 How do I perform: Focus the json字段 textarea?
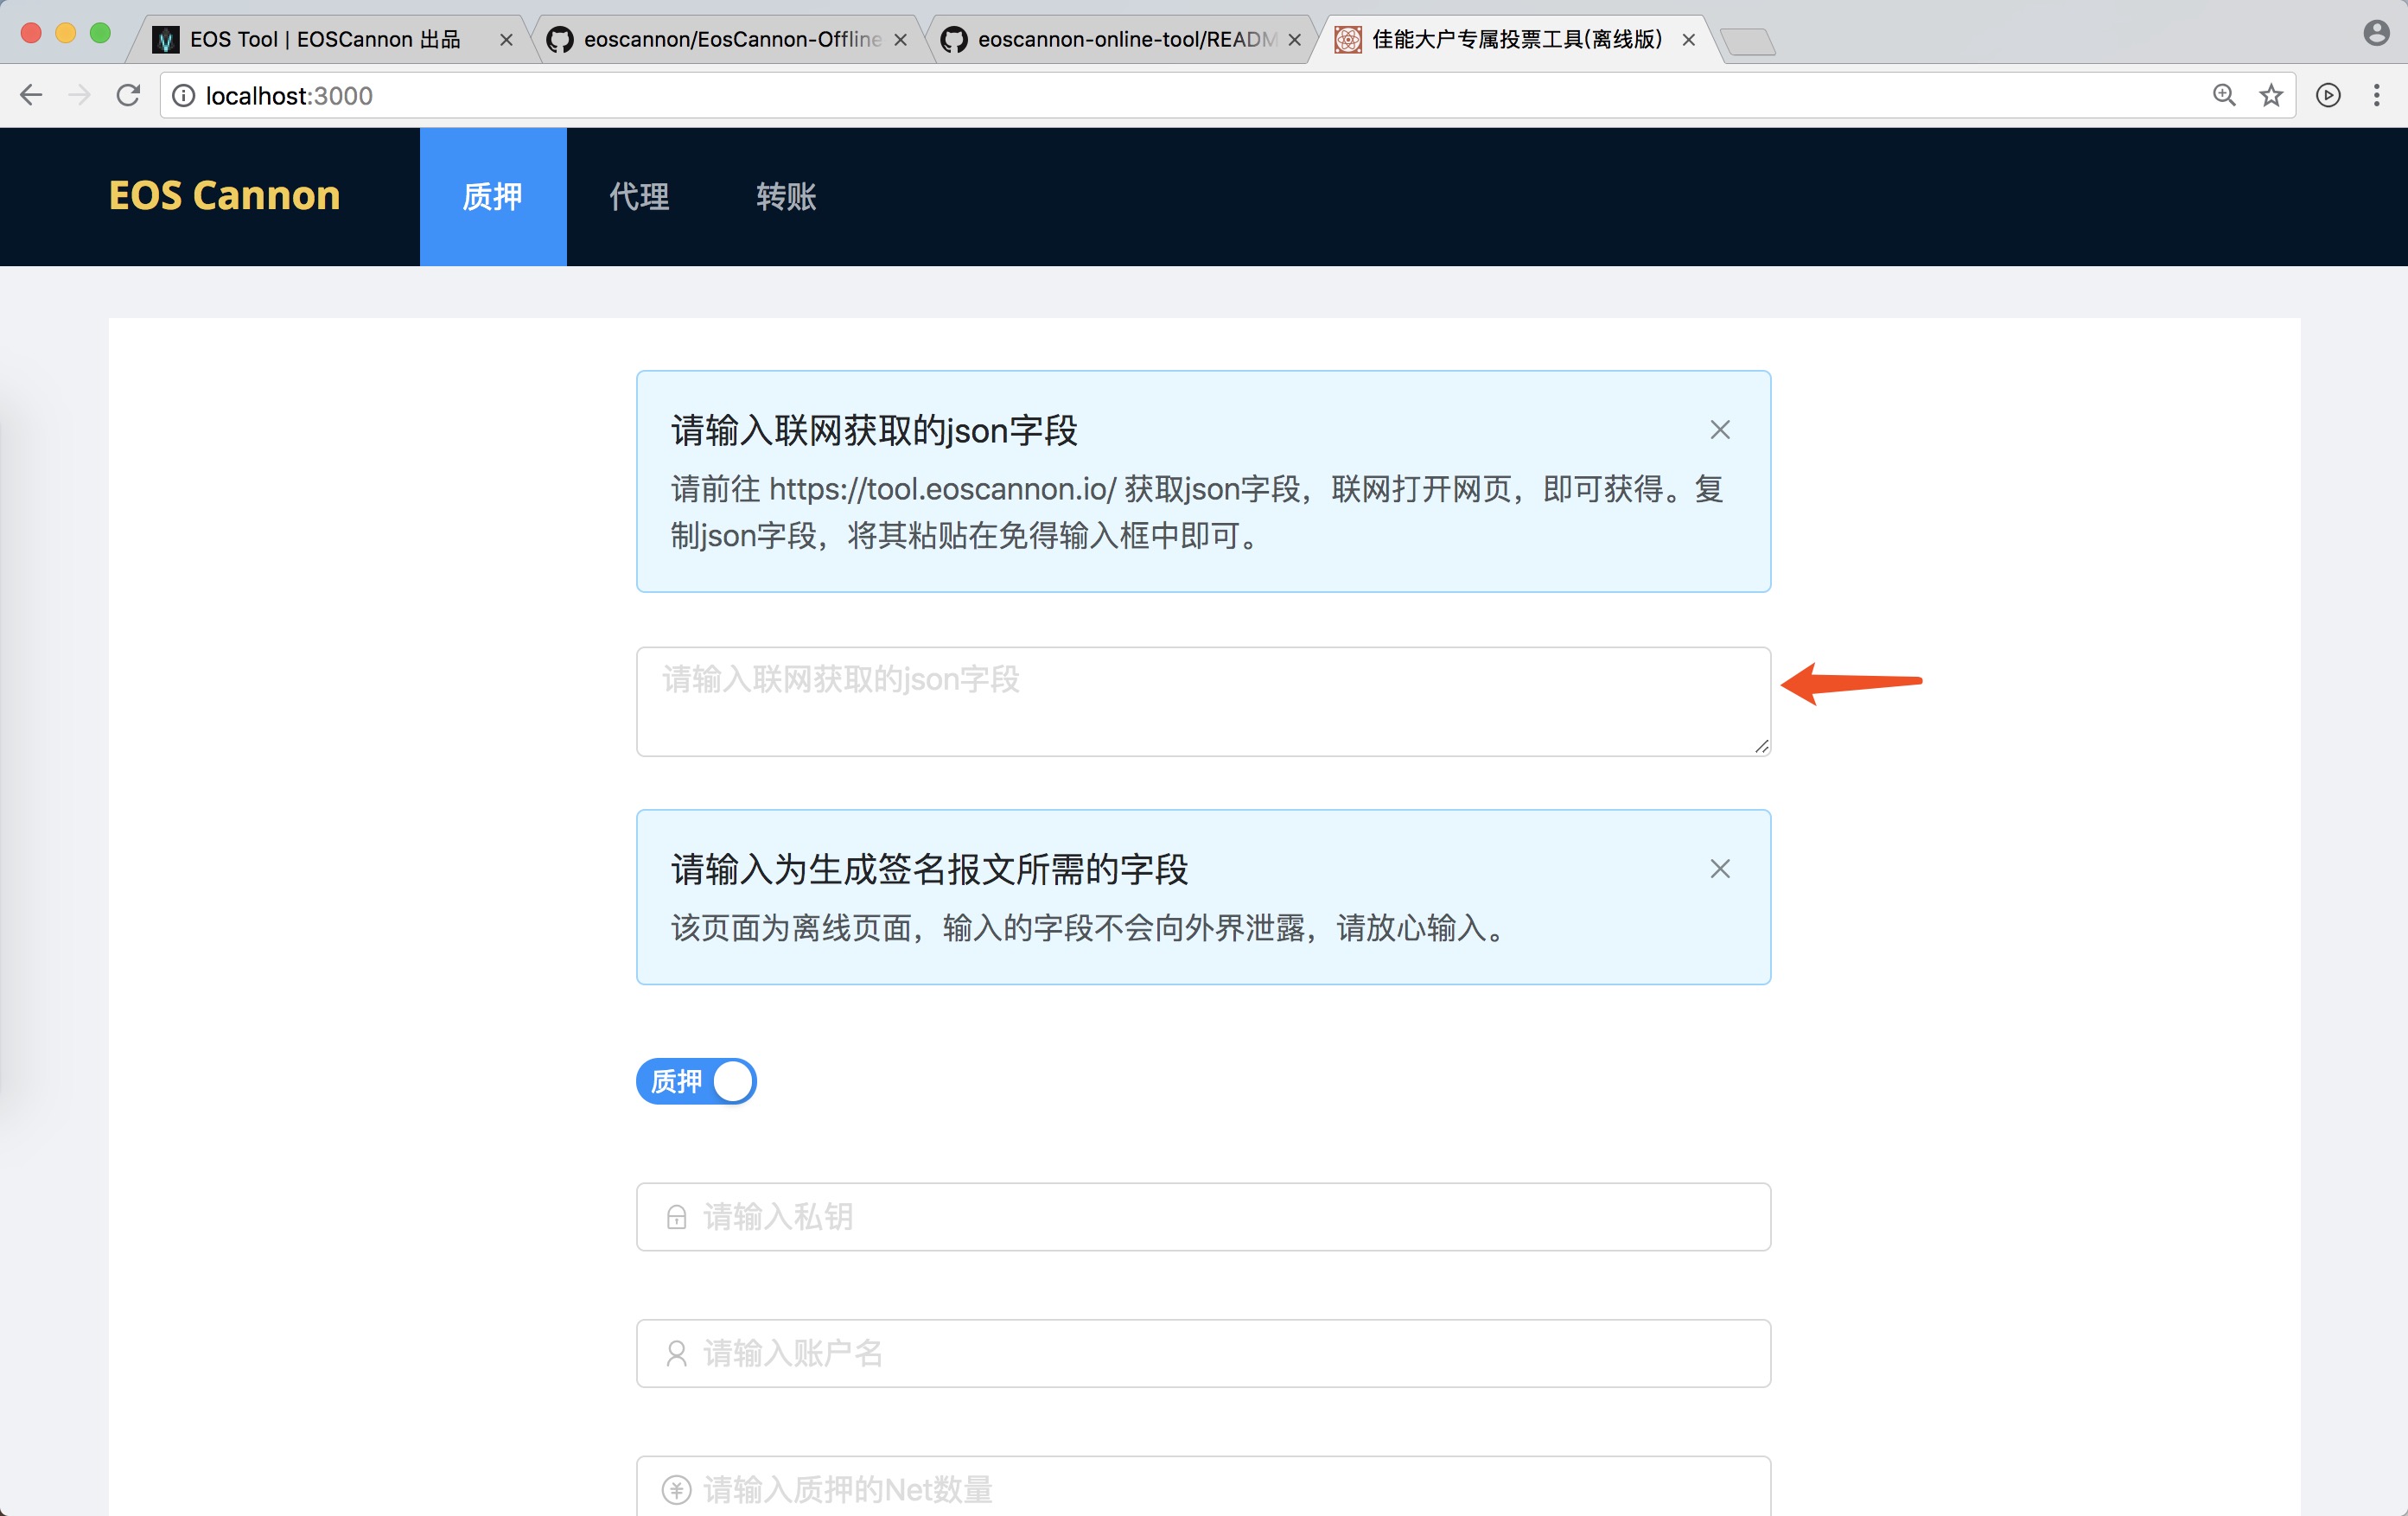click(x=1202, y=701)
